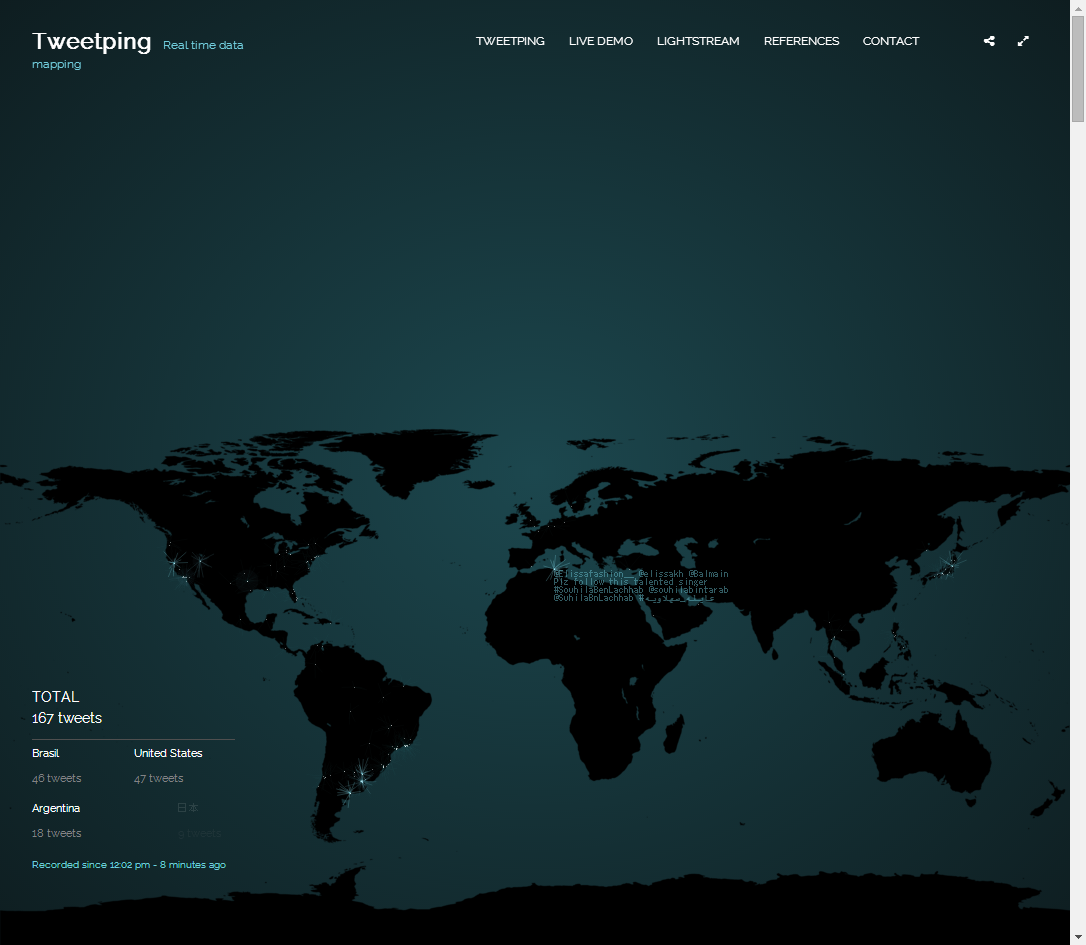Image resolution: width=1086 pixels, height=945 pixels.
Task: Click the Brasil country label
Action: (46, 753)
